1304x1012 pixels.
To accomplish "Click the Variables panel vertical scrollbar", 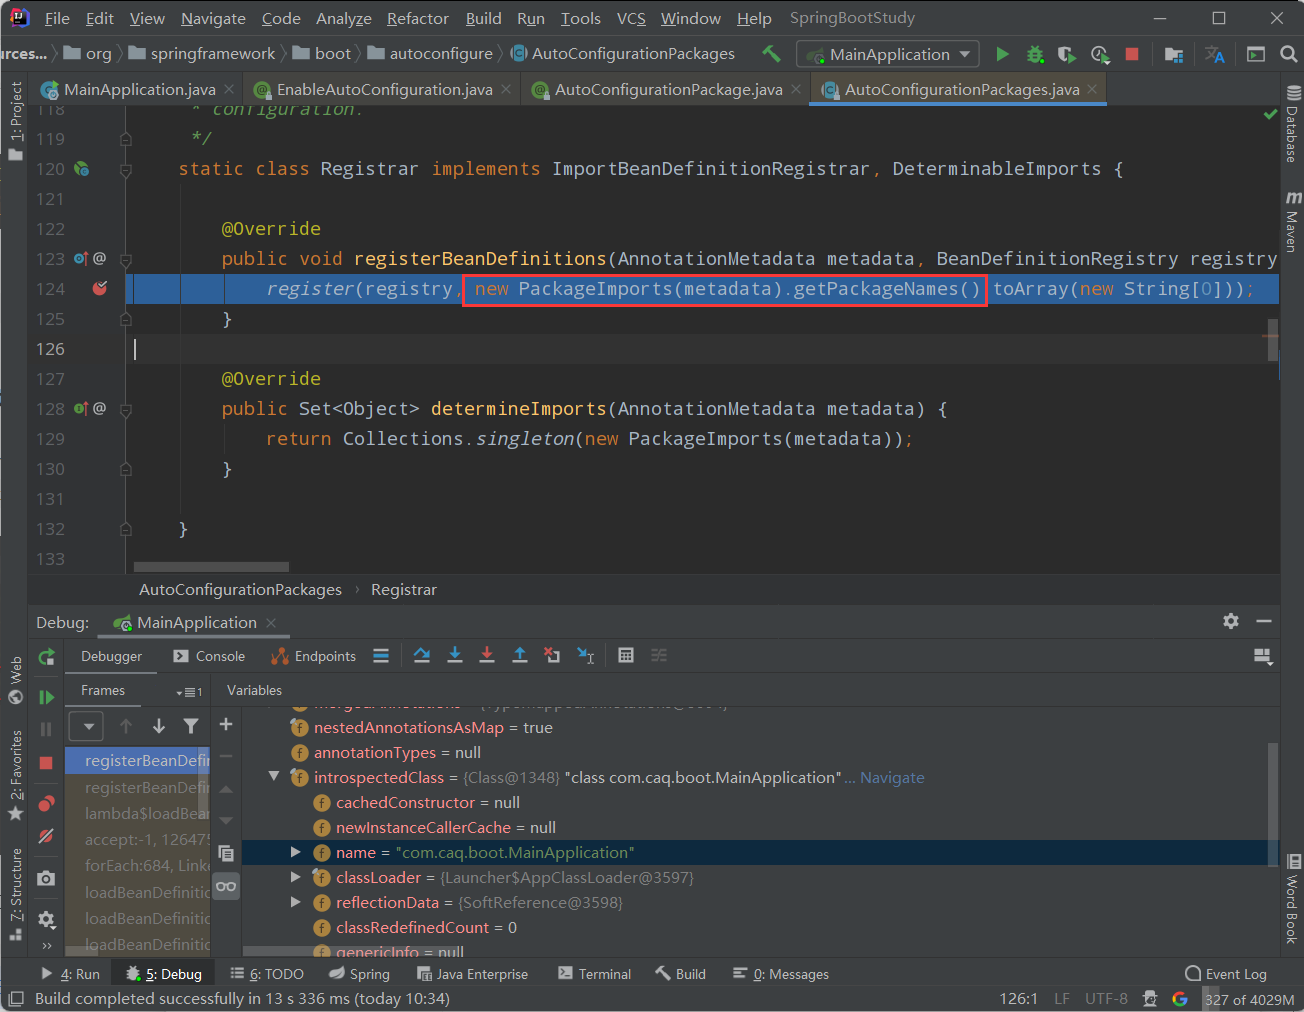I will click(1273, 805).
